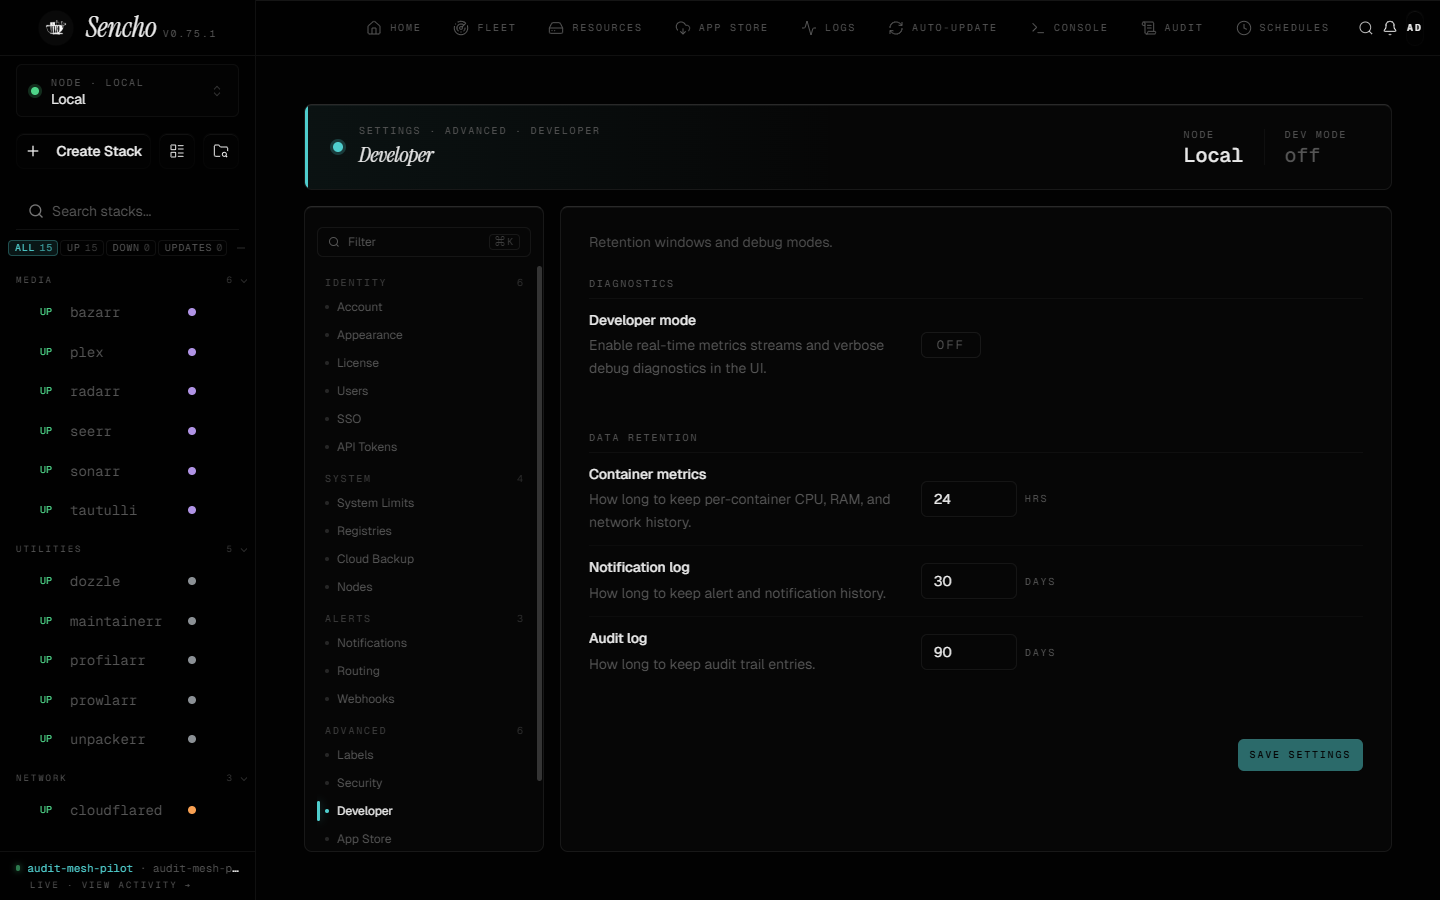The width and height of the screenshot is (1440, 900).
Task: Filter stacks by UP 15
Action: pos(82,248)
